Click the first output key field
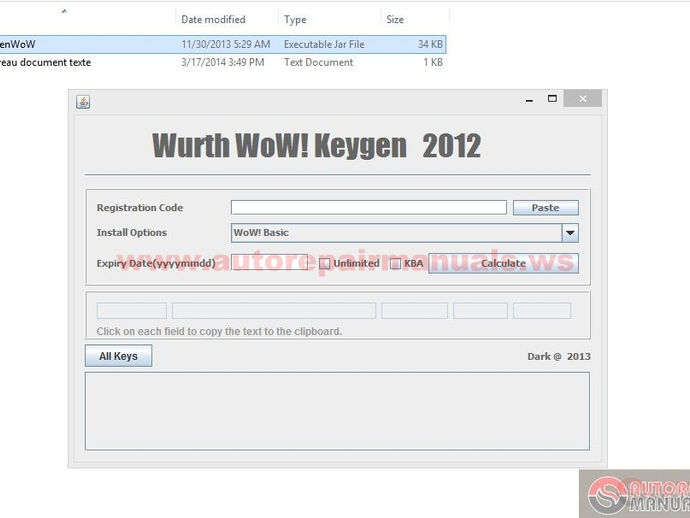This screenshot has width=690, height=518. [132, 311]
